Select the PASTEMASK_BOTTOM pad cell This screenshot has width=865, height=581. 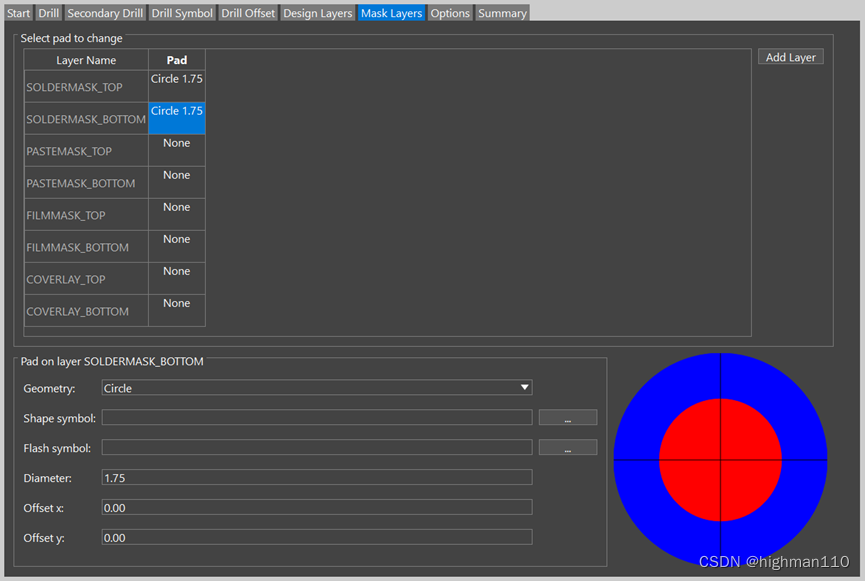point(177,182)
